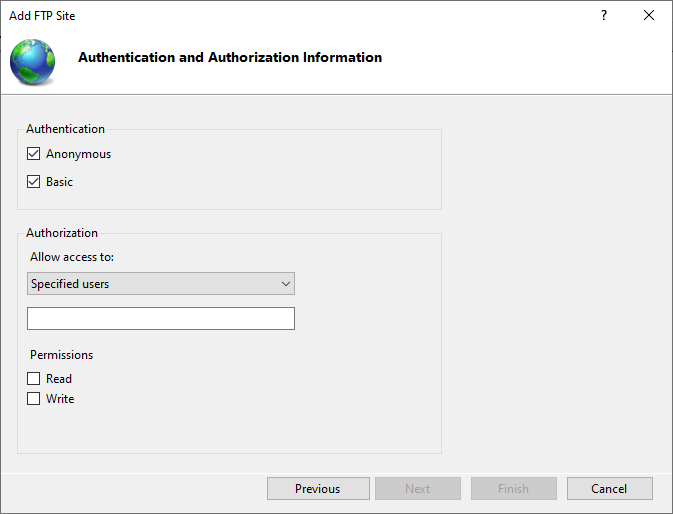Tick the Write permission checkbox

pyautogui.click(x=34, y=399)
